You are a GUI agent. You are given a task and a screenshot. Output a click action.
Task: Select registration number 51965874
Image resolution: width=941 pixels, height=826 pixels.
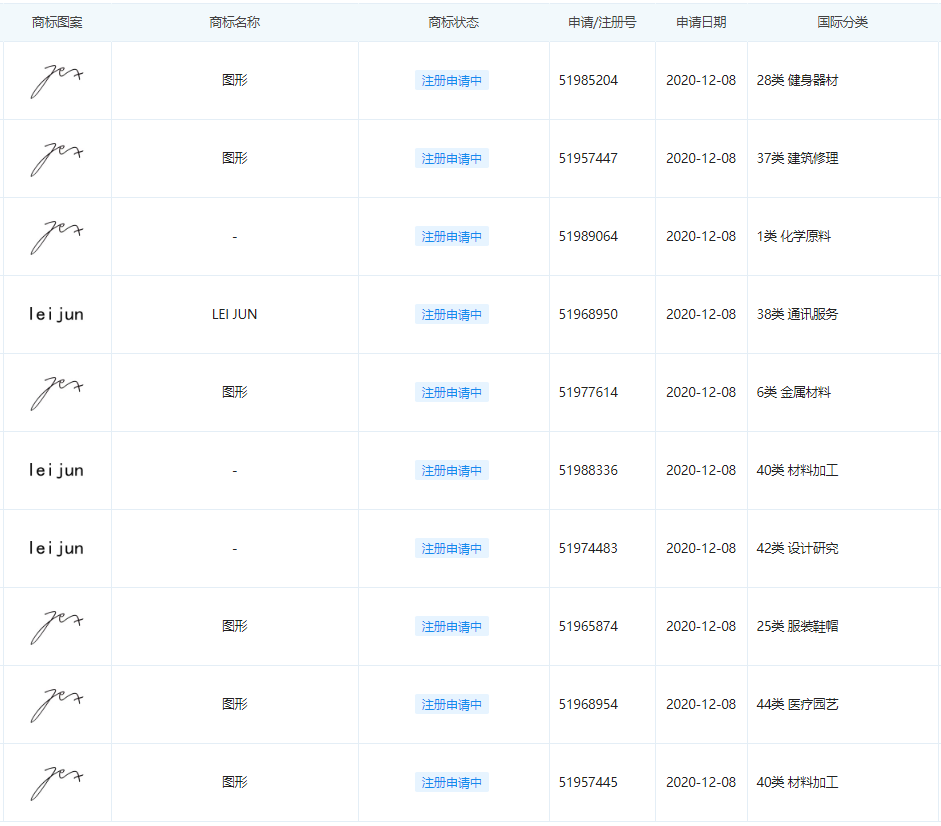(x=588, y=627)
